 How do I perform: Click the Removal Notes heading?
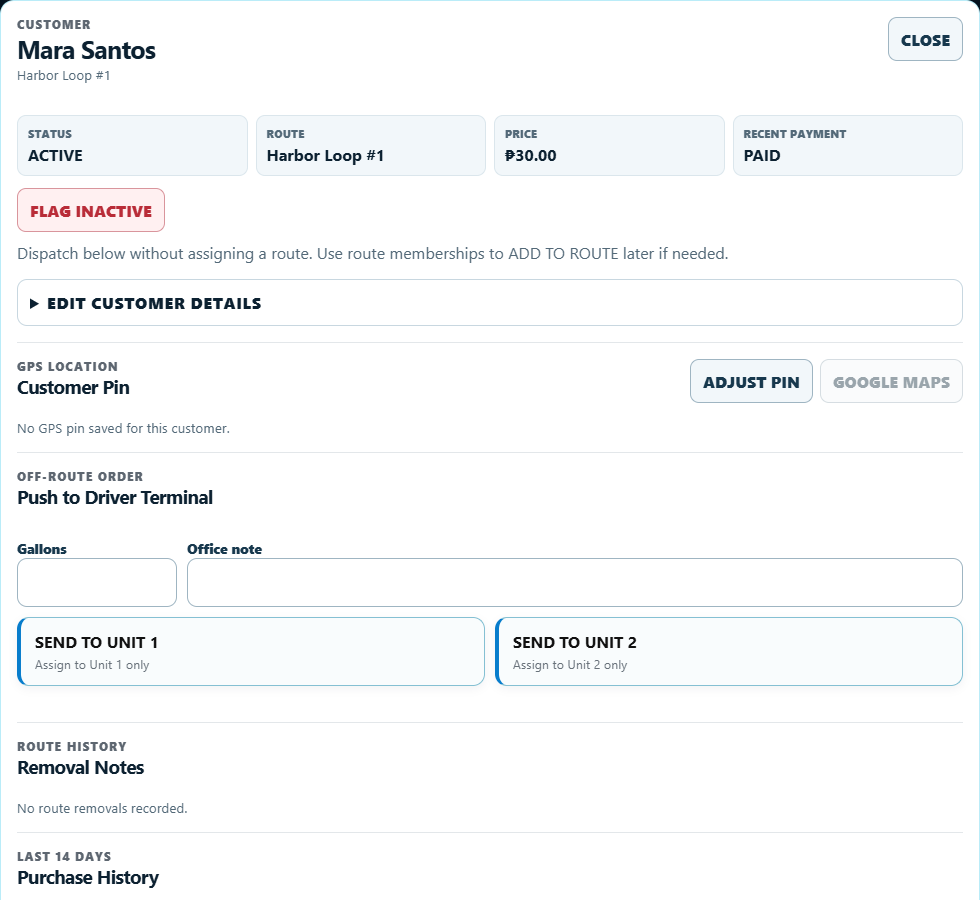click(x=81, y=768)
